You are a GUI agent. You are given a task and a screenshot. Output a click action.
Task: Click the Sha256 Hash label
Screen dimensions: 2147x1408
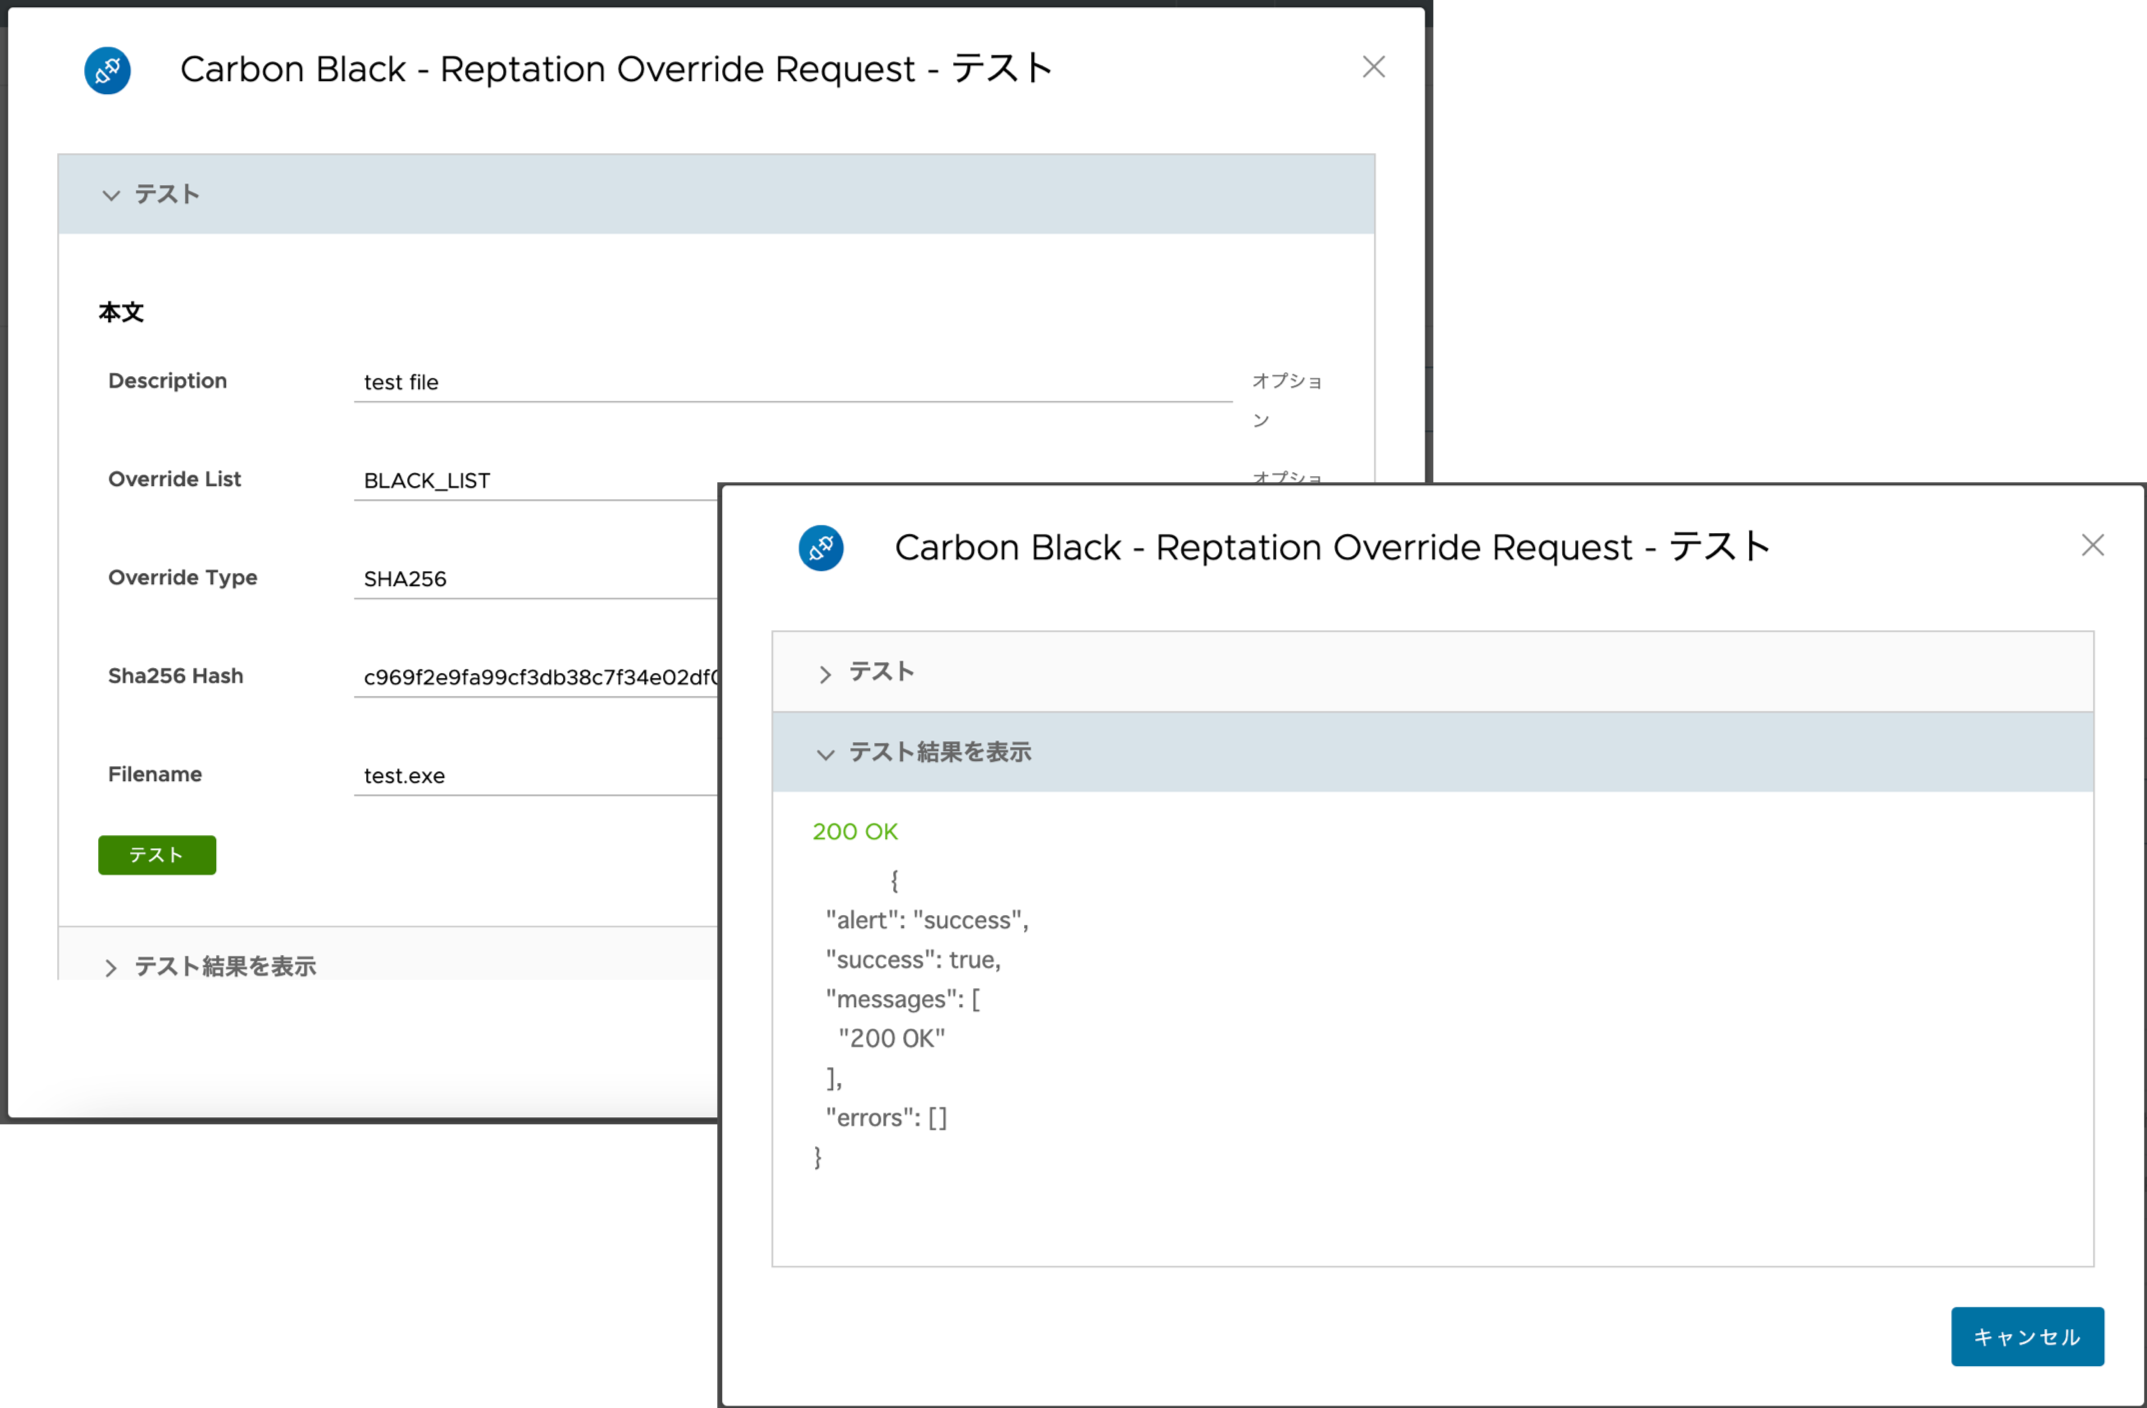coord(175,676)
